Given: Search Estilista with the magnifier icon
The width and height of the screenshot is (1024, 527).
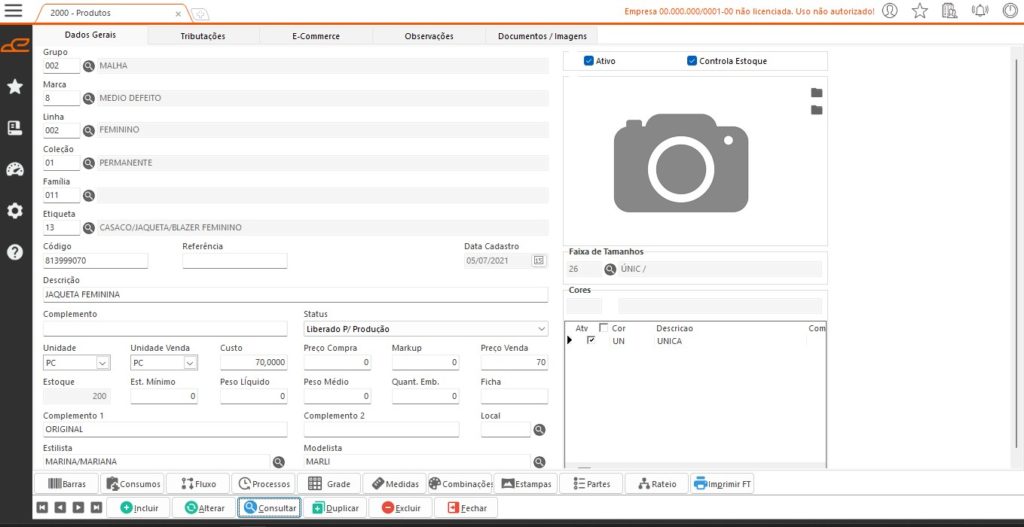Looking at the screenshot, I should 278,462.
